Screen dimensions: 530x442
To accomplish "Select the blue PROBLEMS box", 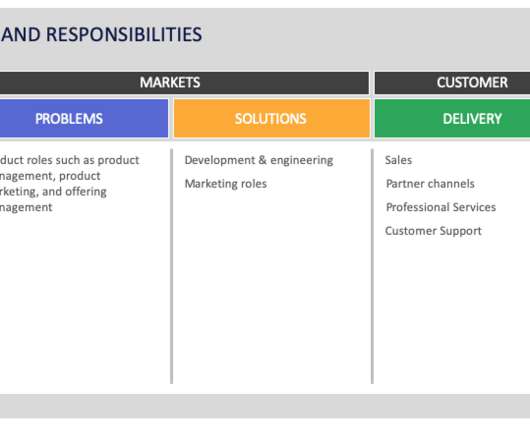I will coord(84,119).
